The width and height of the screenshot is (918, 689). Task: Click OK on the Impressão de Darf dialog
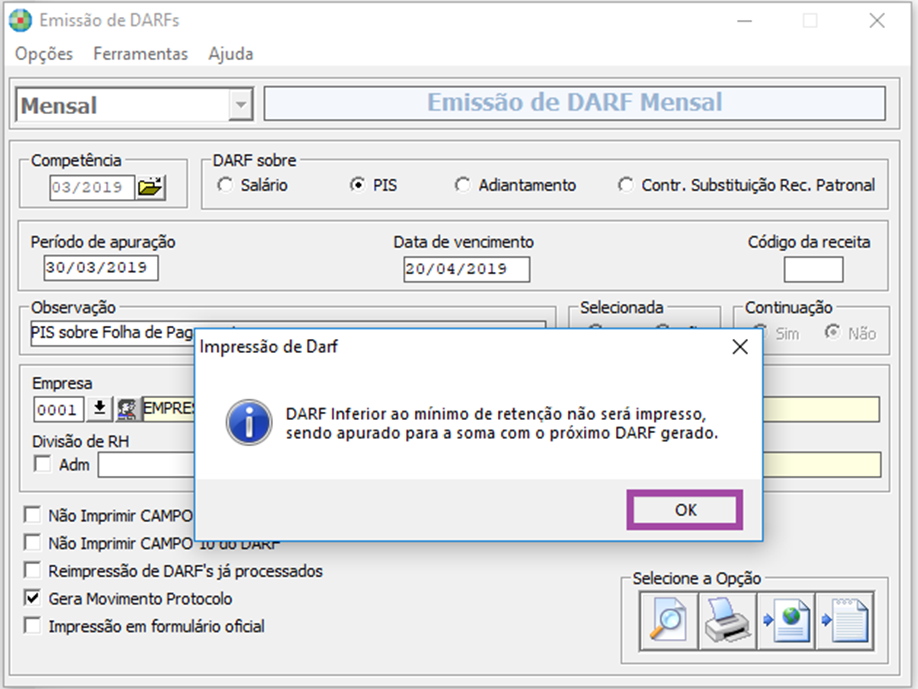tap(684, 510)
